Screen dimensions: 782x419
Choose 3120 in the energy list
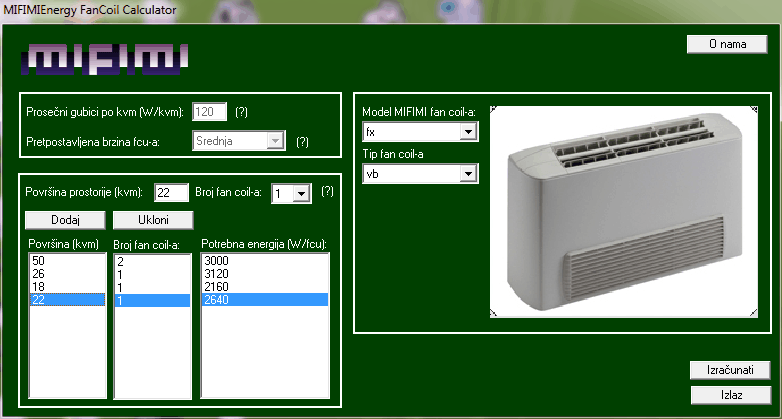tap(264, 273)
